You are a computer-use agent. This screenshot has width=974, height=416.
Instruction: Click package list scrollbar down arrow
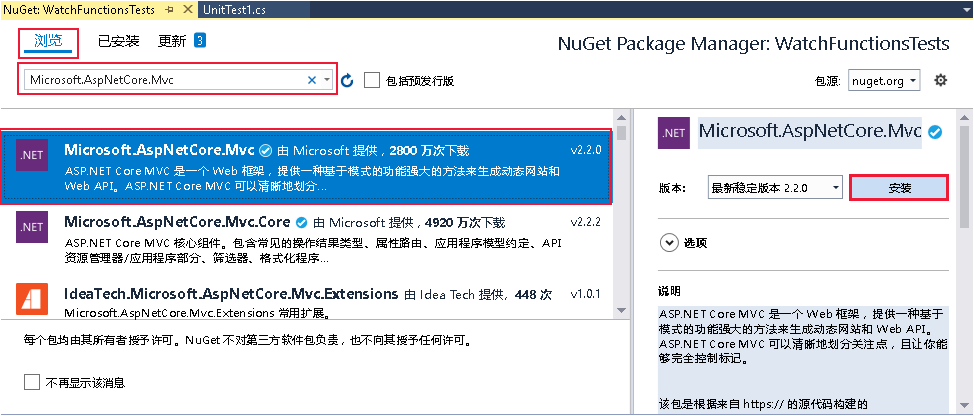(621, 310)
